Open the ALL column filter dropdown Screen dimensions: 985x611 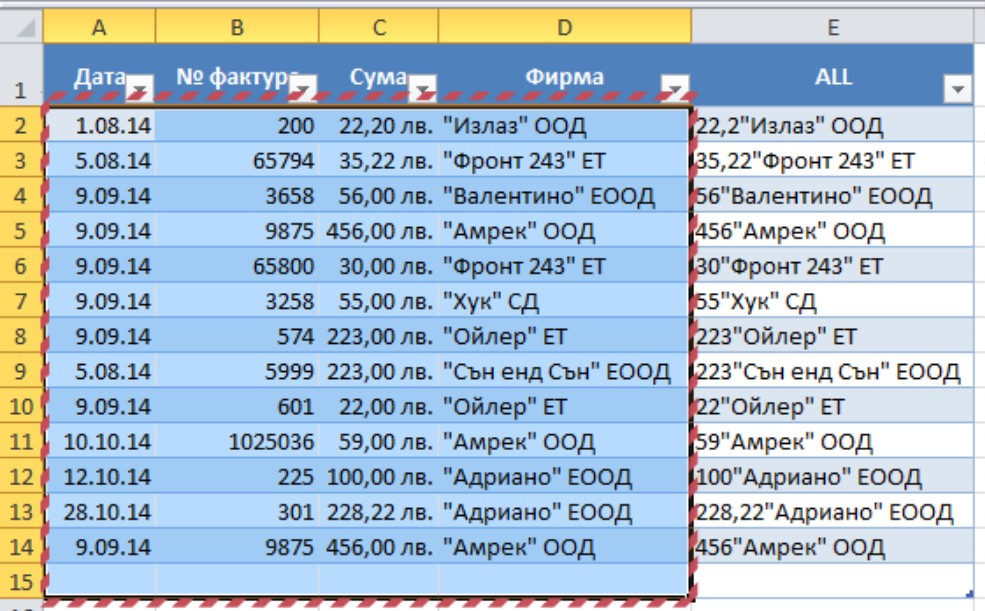[x=957, y=89]
